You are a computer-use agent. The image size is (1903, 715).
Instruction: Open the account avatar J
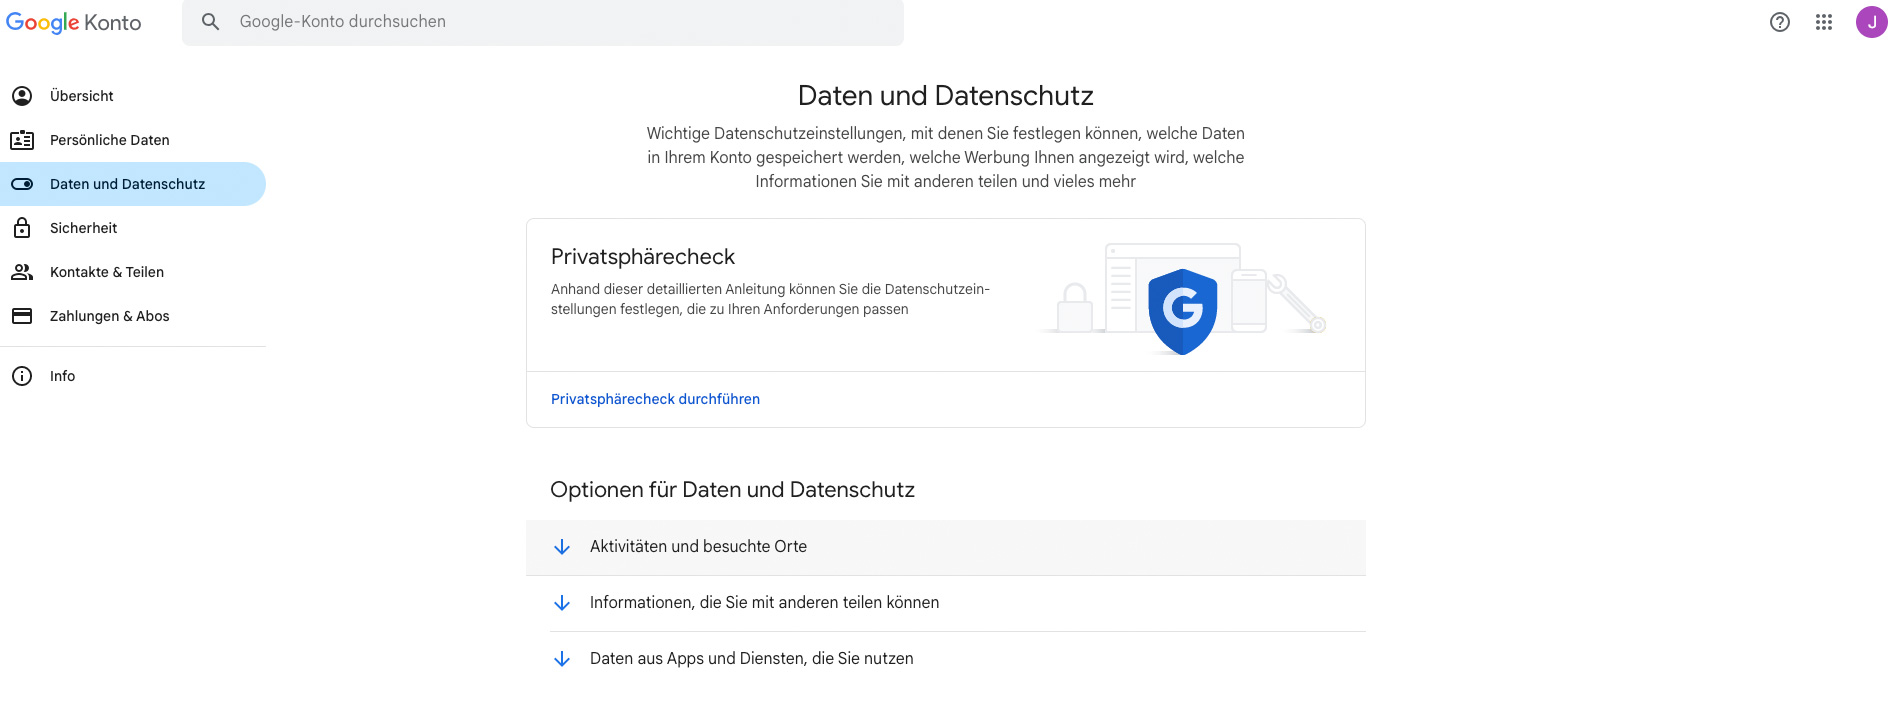1872,22
